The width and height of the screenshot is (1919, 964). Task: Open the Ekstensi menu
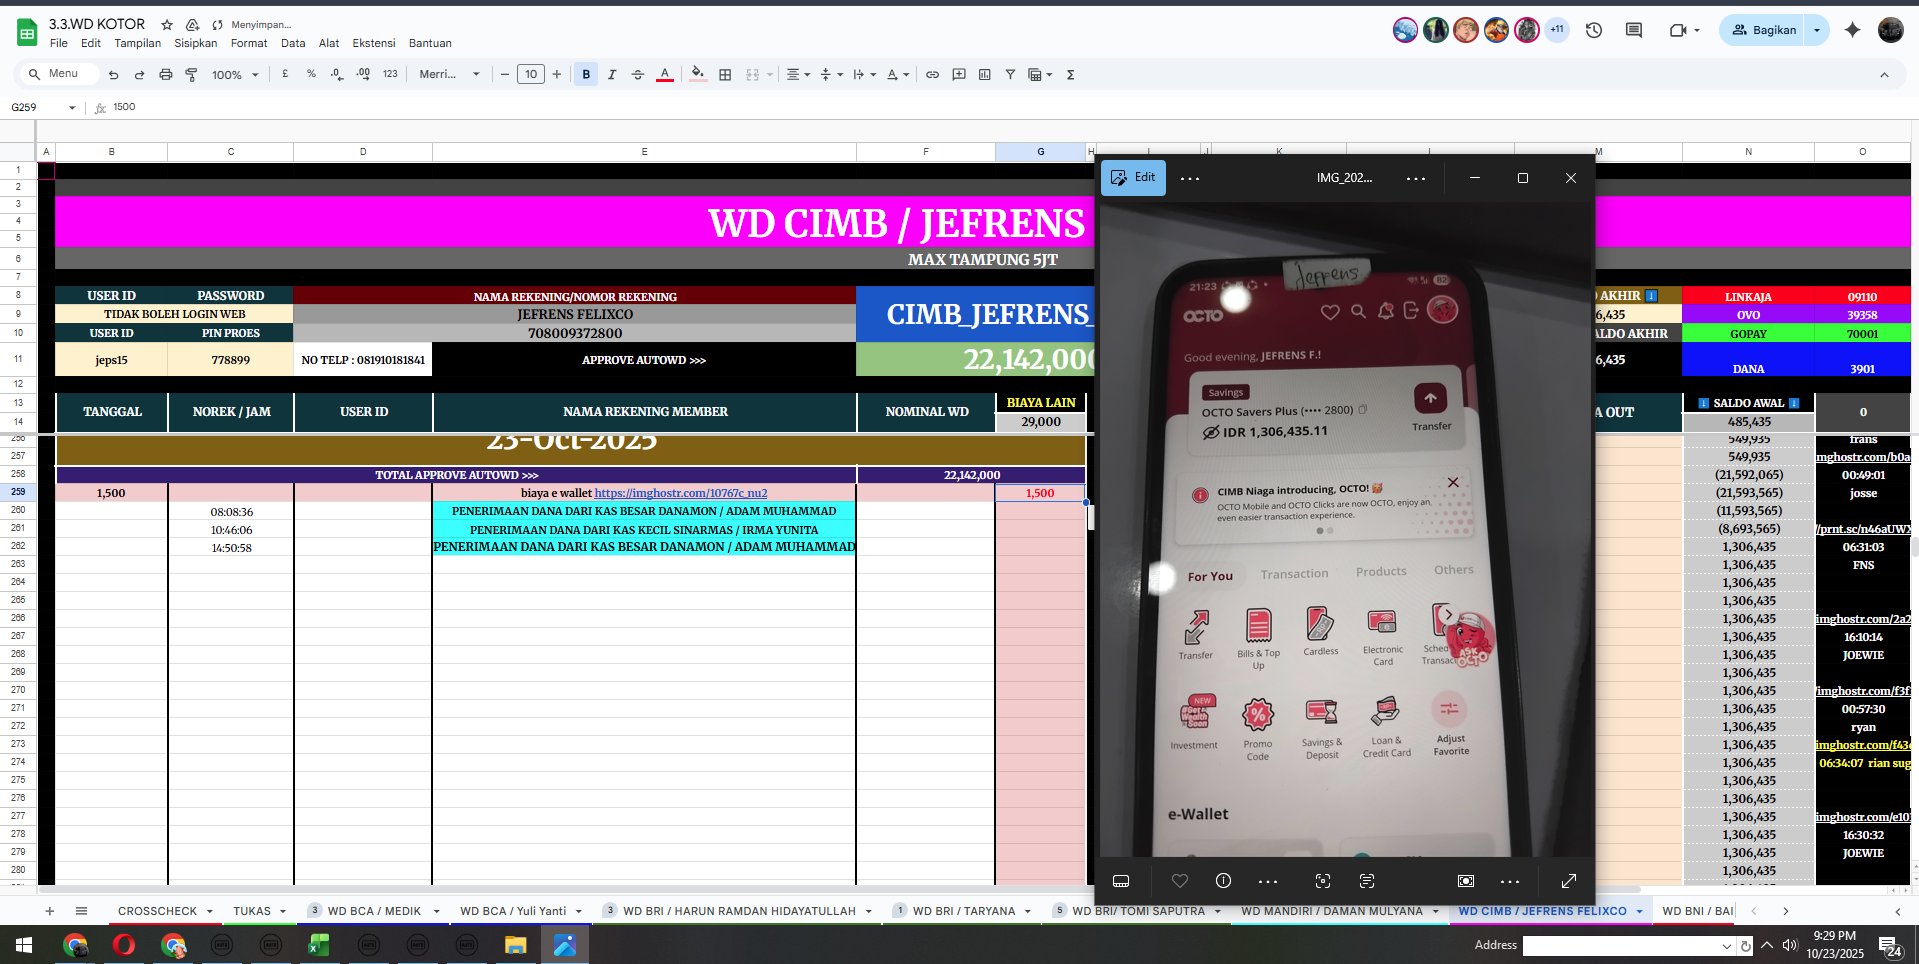pyautogui.click(x=373, y=43)
